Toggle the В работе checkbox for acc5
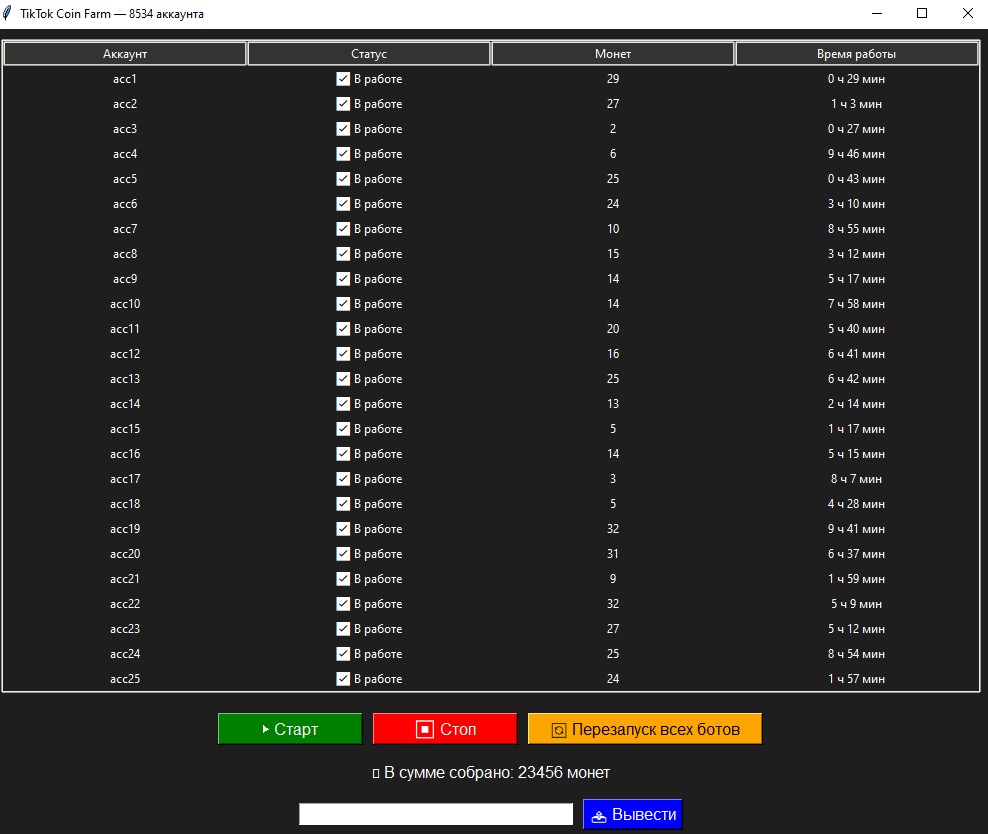 [343, 179]
